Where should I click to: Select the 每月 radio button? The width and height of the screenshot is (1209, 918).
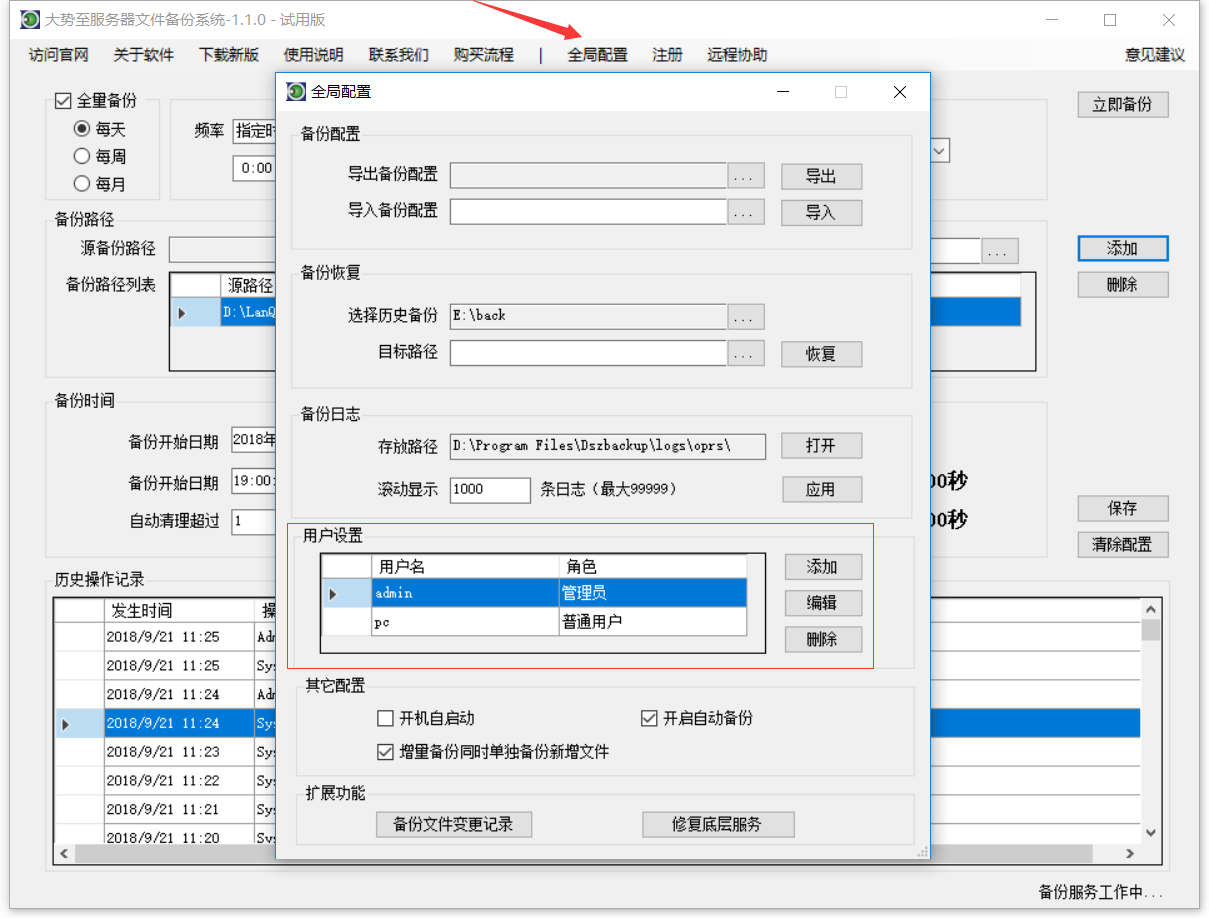click(x=82, y=184)
